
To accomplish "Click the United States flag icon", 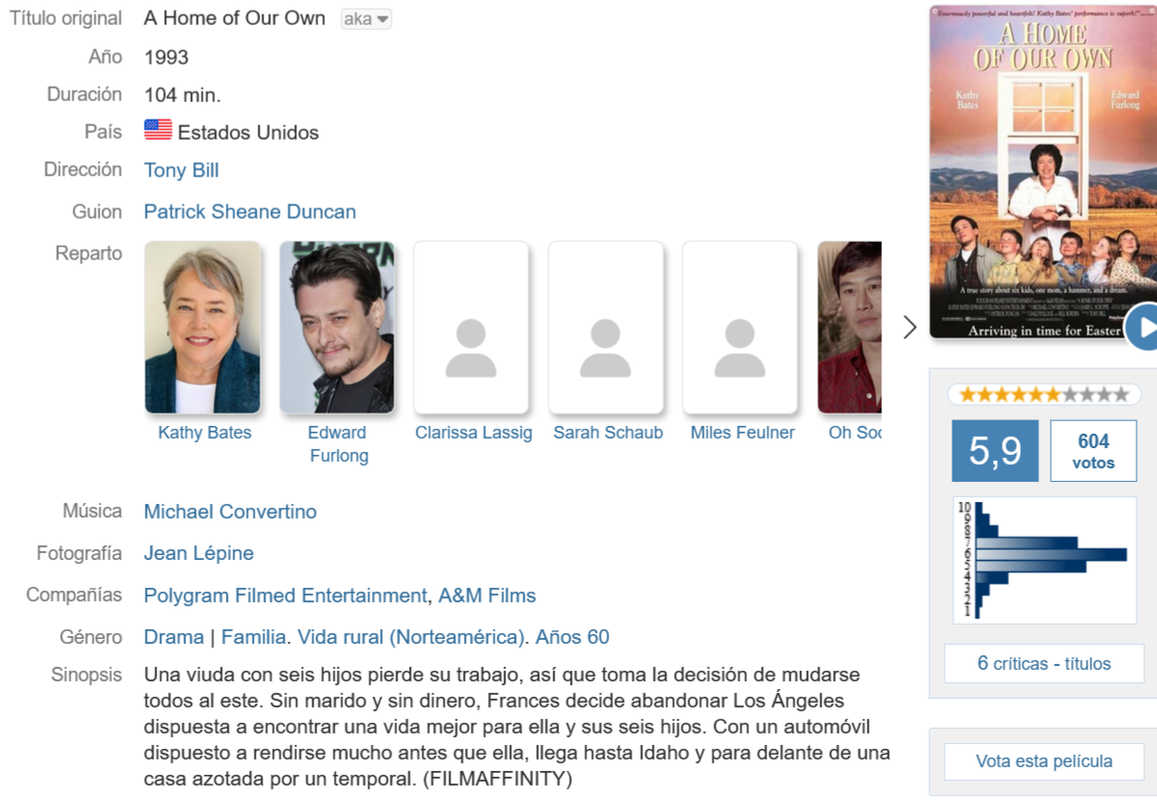I will (x=158, y=131).
